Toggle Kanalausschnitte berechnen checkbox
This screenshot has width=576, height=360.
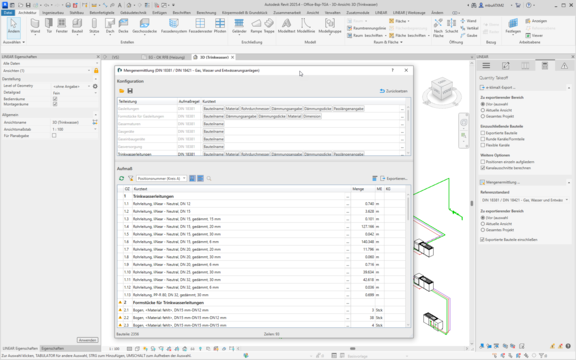pyautogui.click(x=483, y=168)
